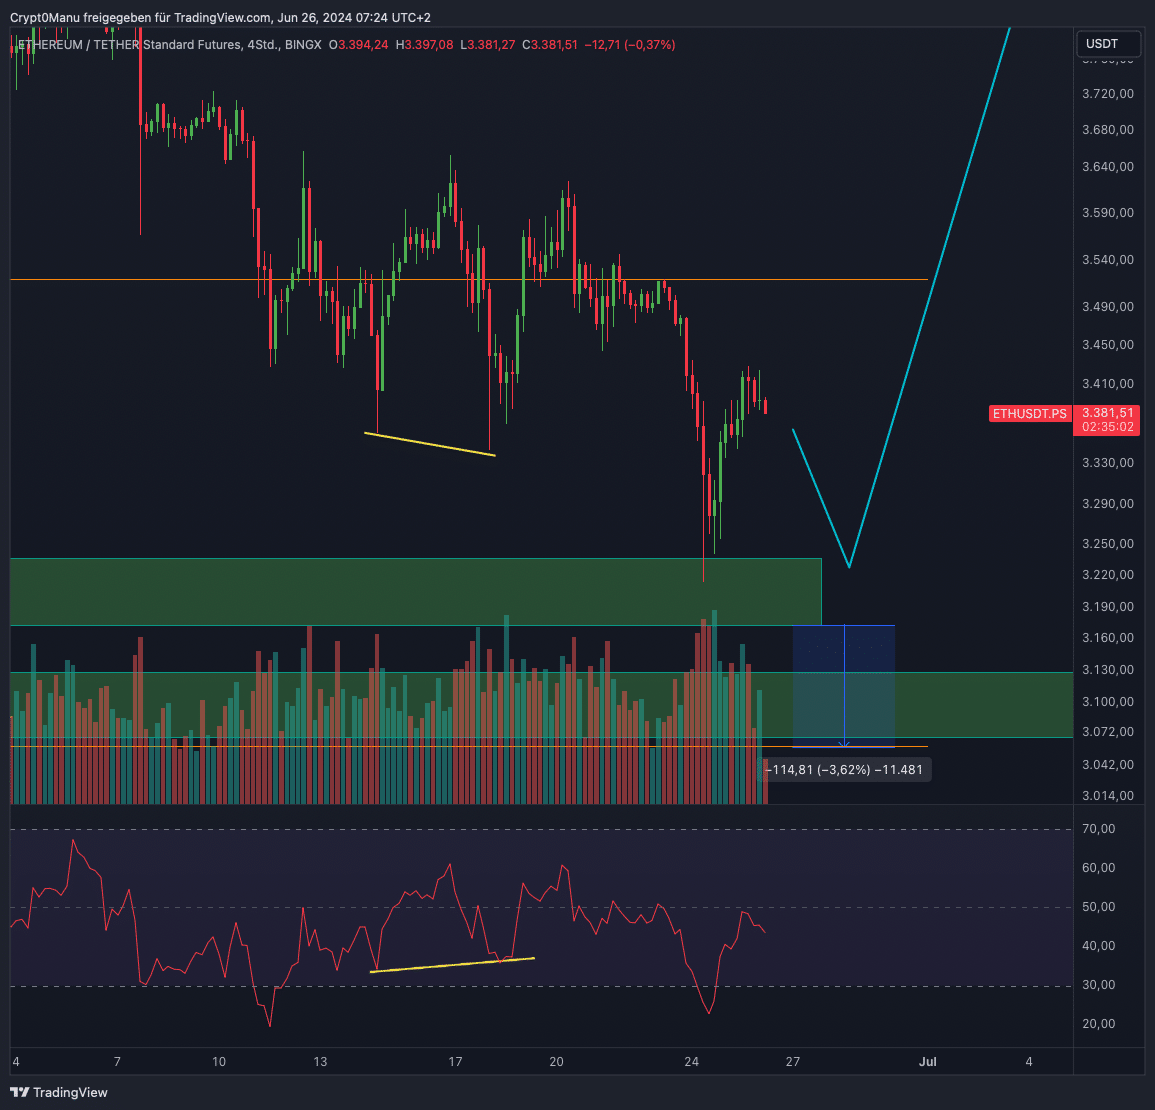Click the 24 date label on time axis
The width and height of the screenshot is (1155, 1110).
[x=691, y=1061]
